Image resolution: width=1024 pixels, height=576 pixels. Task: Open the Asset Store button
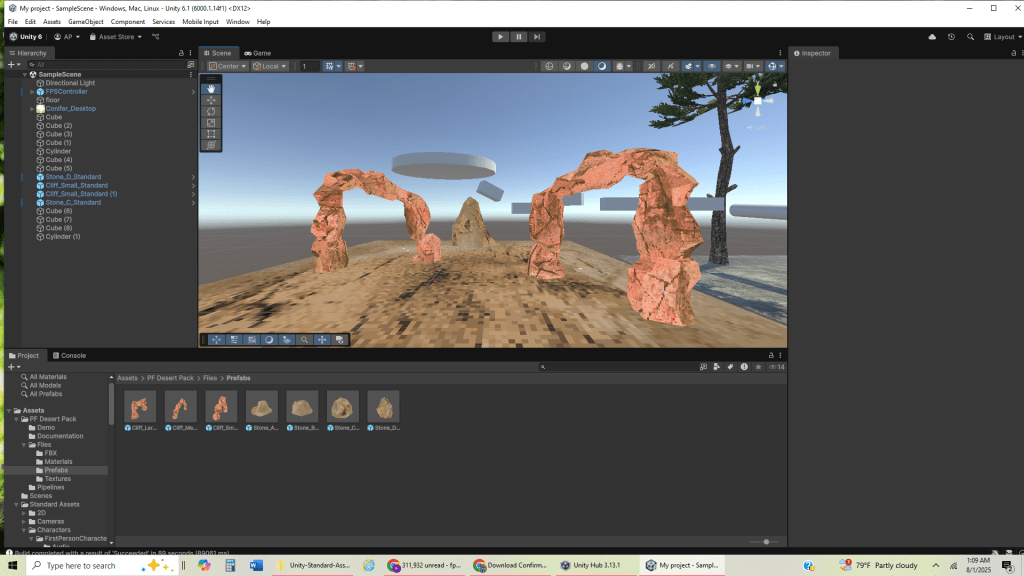116,37
